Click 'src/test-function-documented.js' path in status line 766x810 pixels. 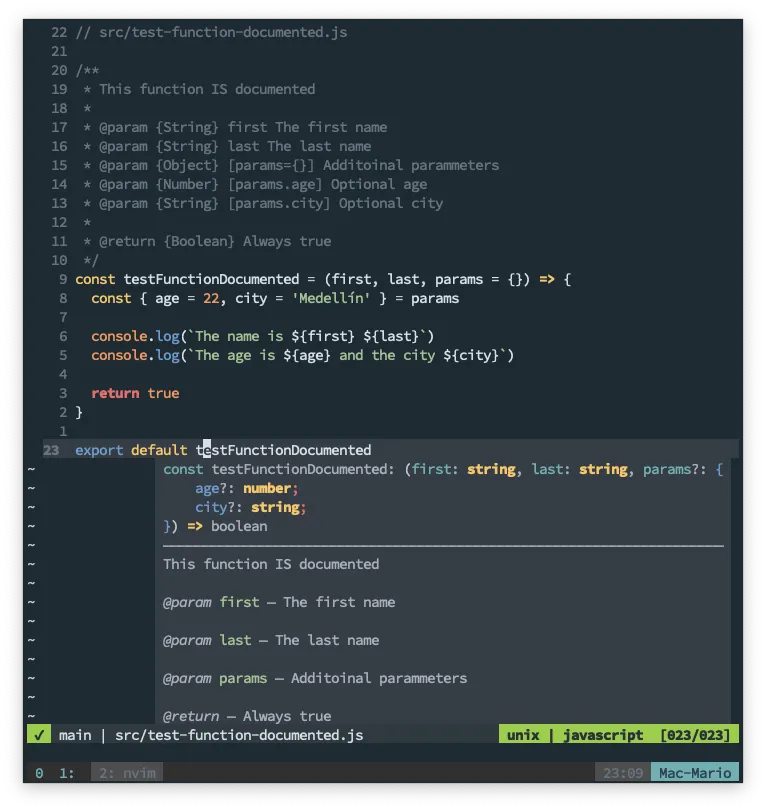pyautogui.click(x=239, y=735)
